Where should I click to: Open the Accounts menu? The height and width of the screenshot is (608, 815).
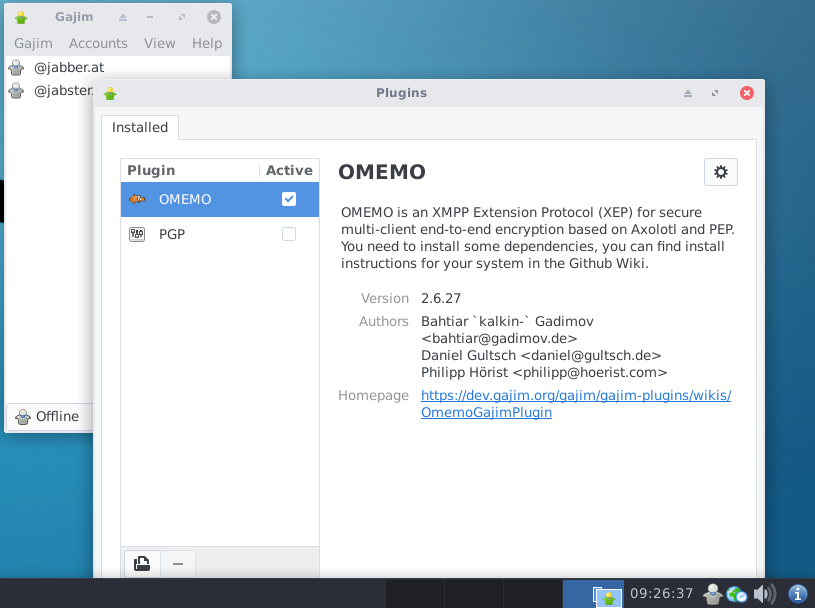click(98, 43)
